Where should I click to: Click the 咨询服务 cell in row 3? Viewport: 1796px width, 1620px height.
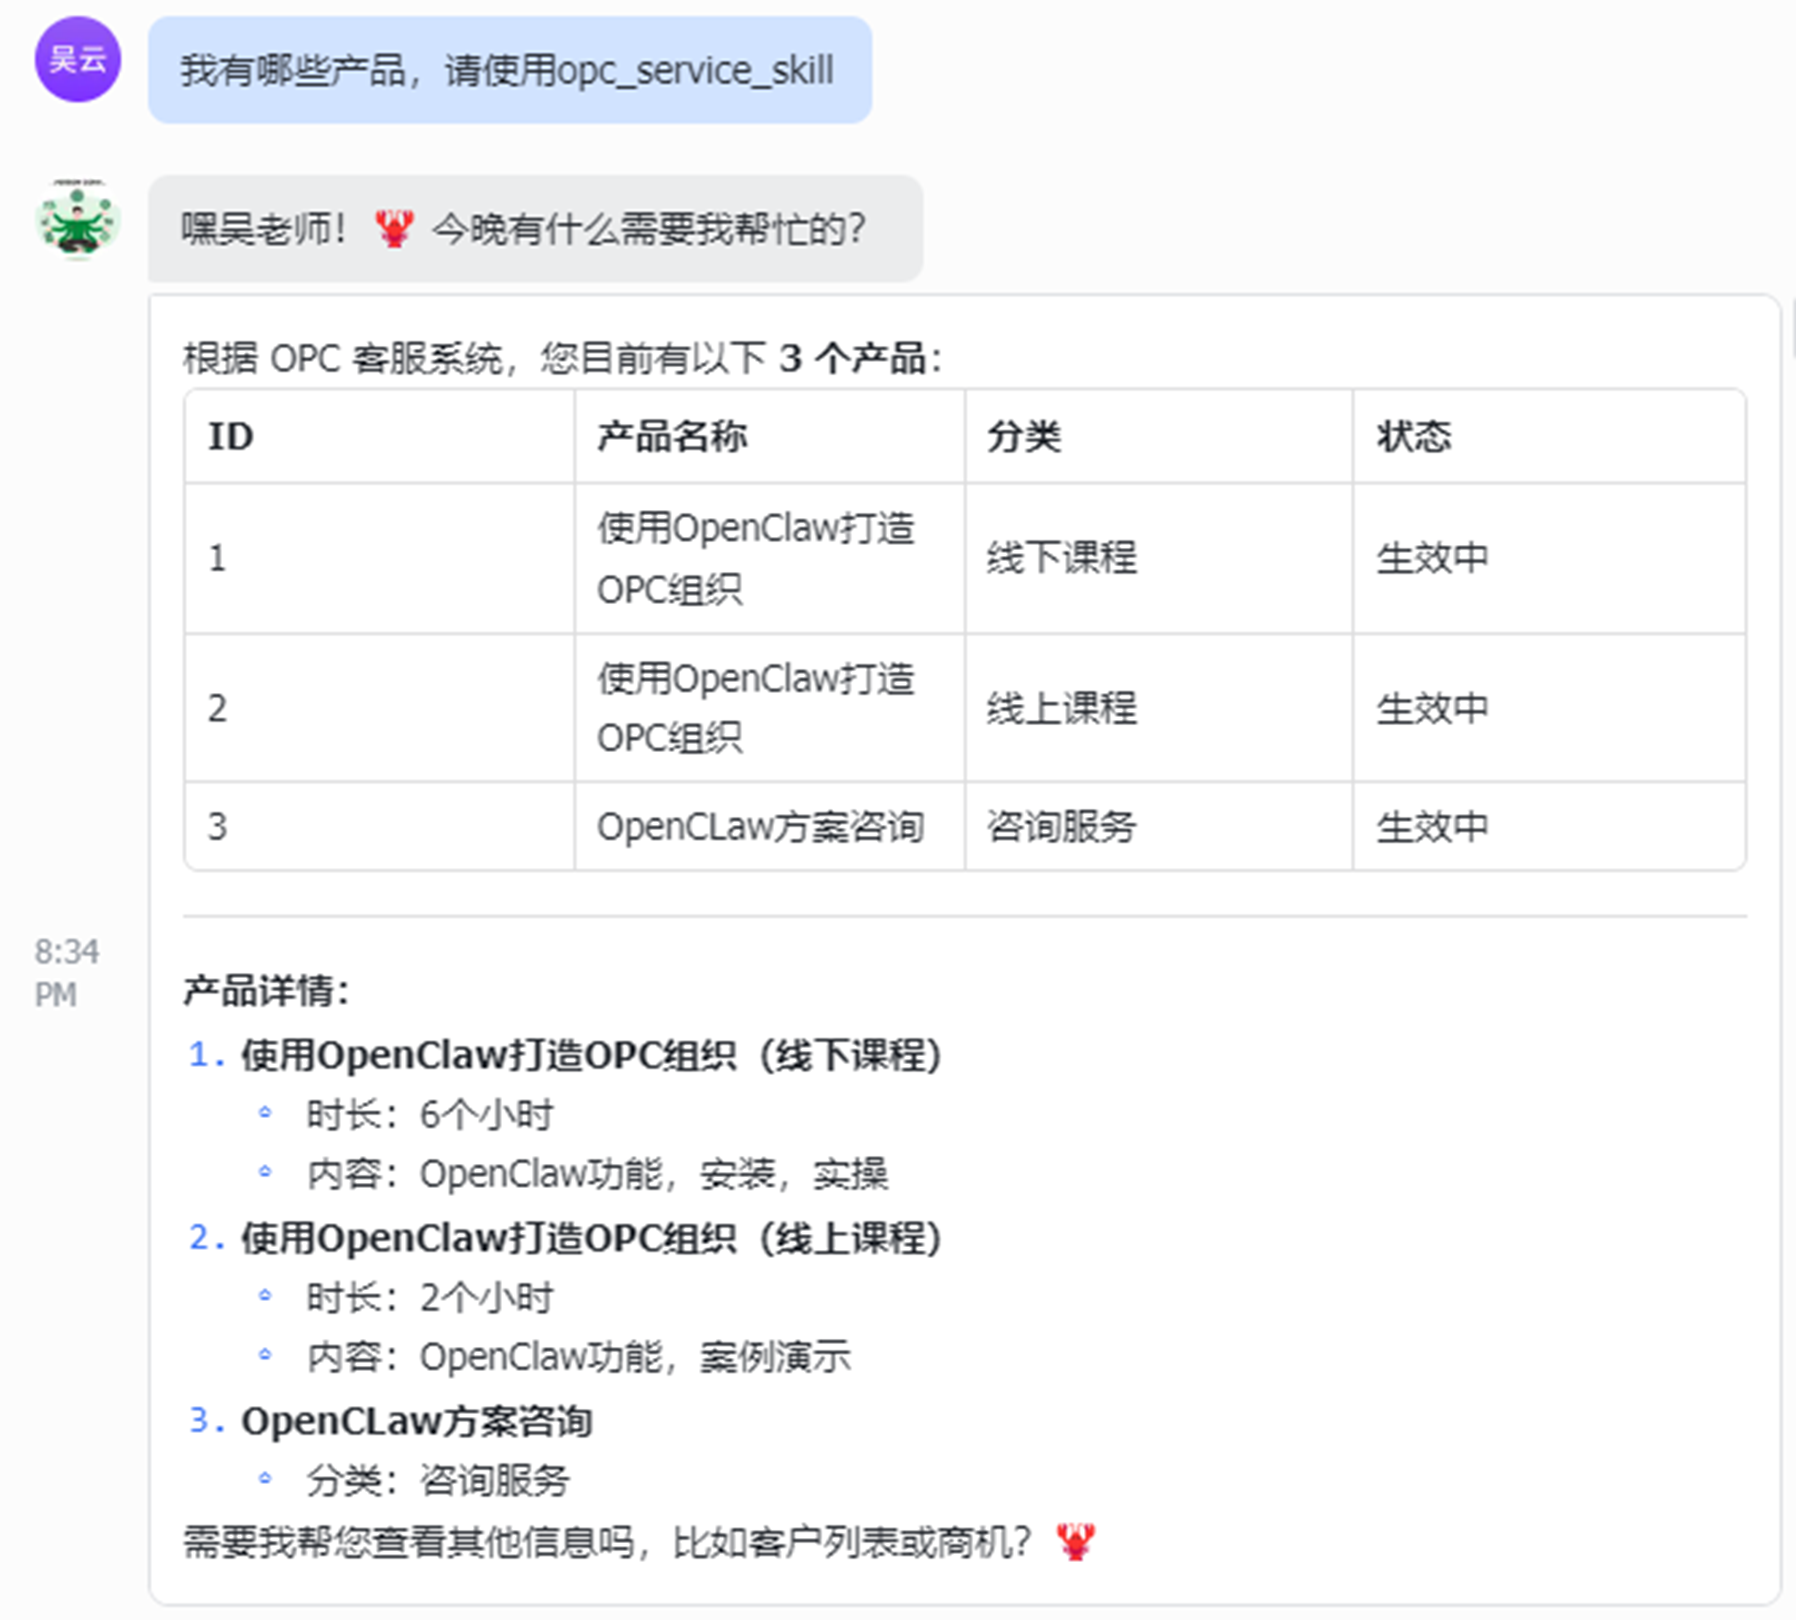point(1061,827)
